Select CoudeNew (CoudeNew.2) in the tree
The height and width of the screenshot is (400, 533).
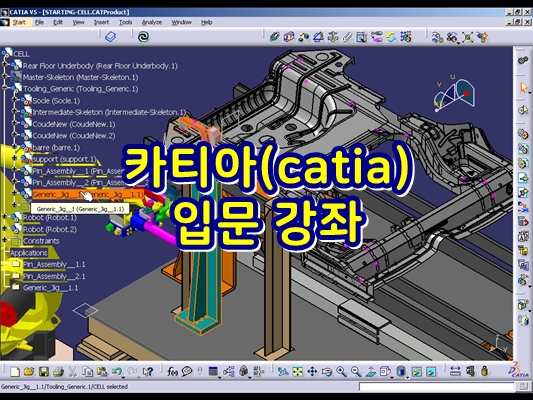pos(74,136)
